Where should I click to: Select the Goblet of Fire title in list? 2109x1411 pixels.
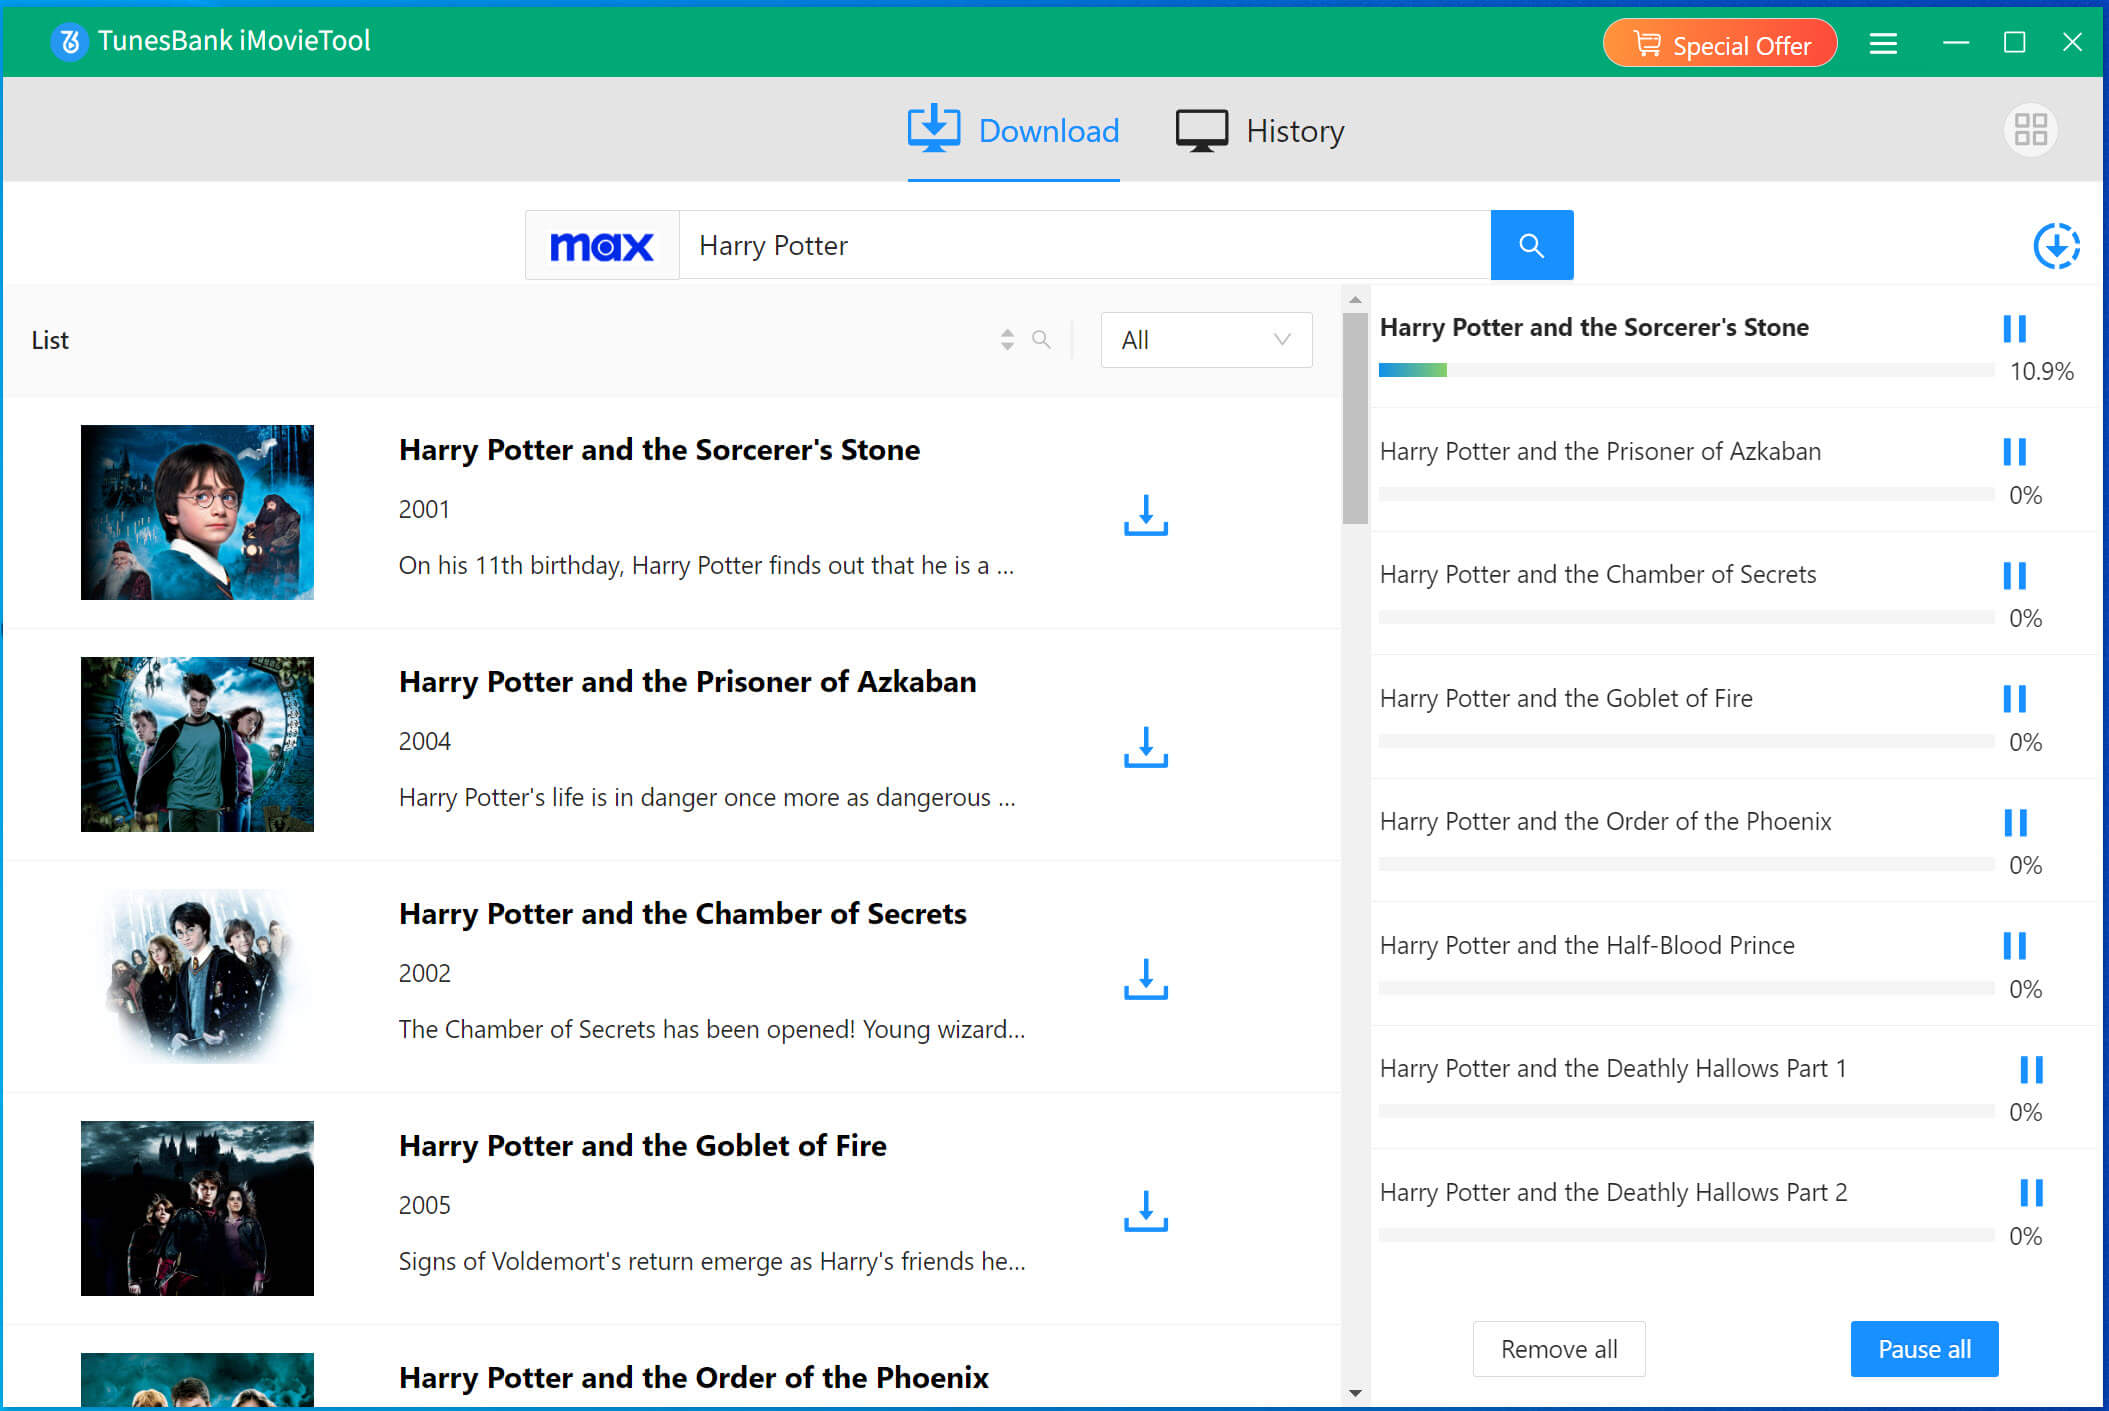point(643,1146)
